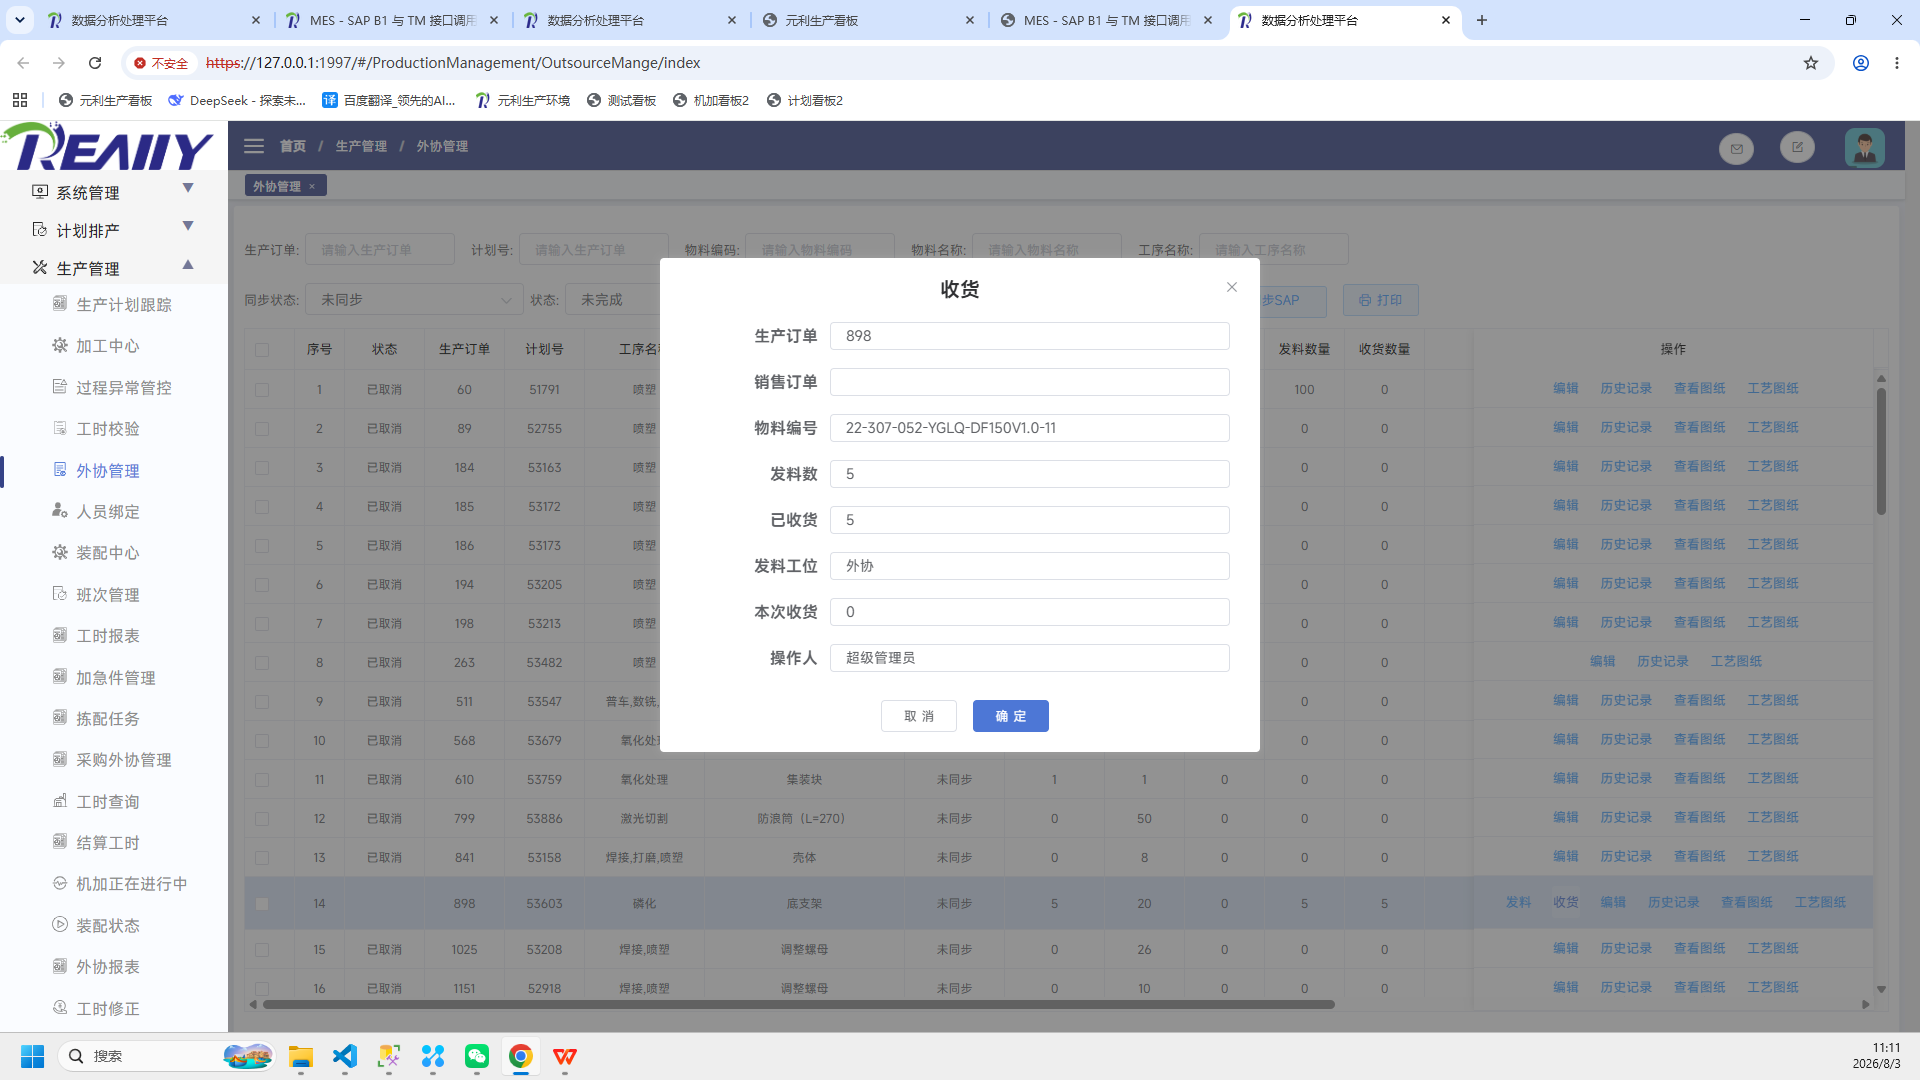1920x1080 pixels.
Task: Click 发料 link in row 14
Action: 1518,902
